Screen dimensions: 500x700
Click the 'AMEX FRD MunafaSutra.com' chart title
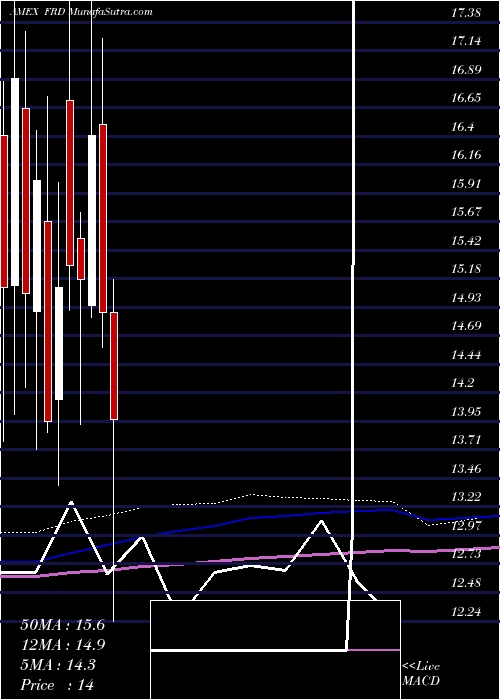[x=81, y=12]
